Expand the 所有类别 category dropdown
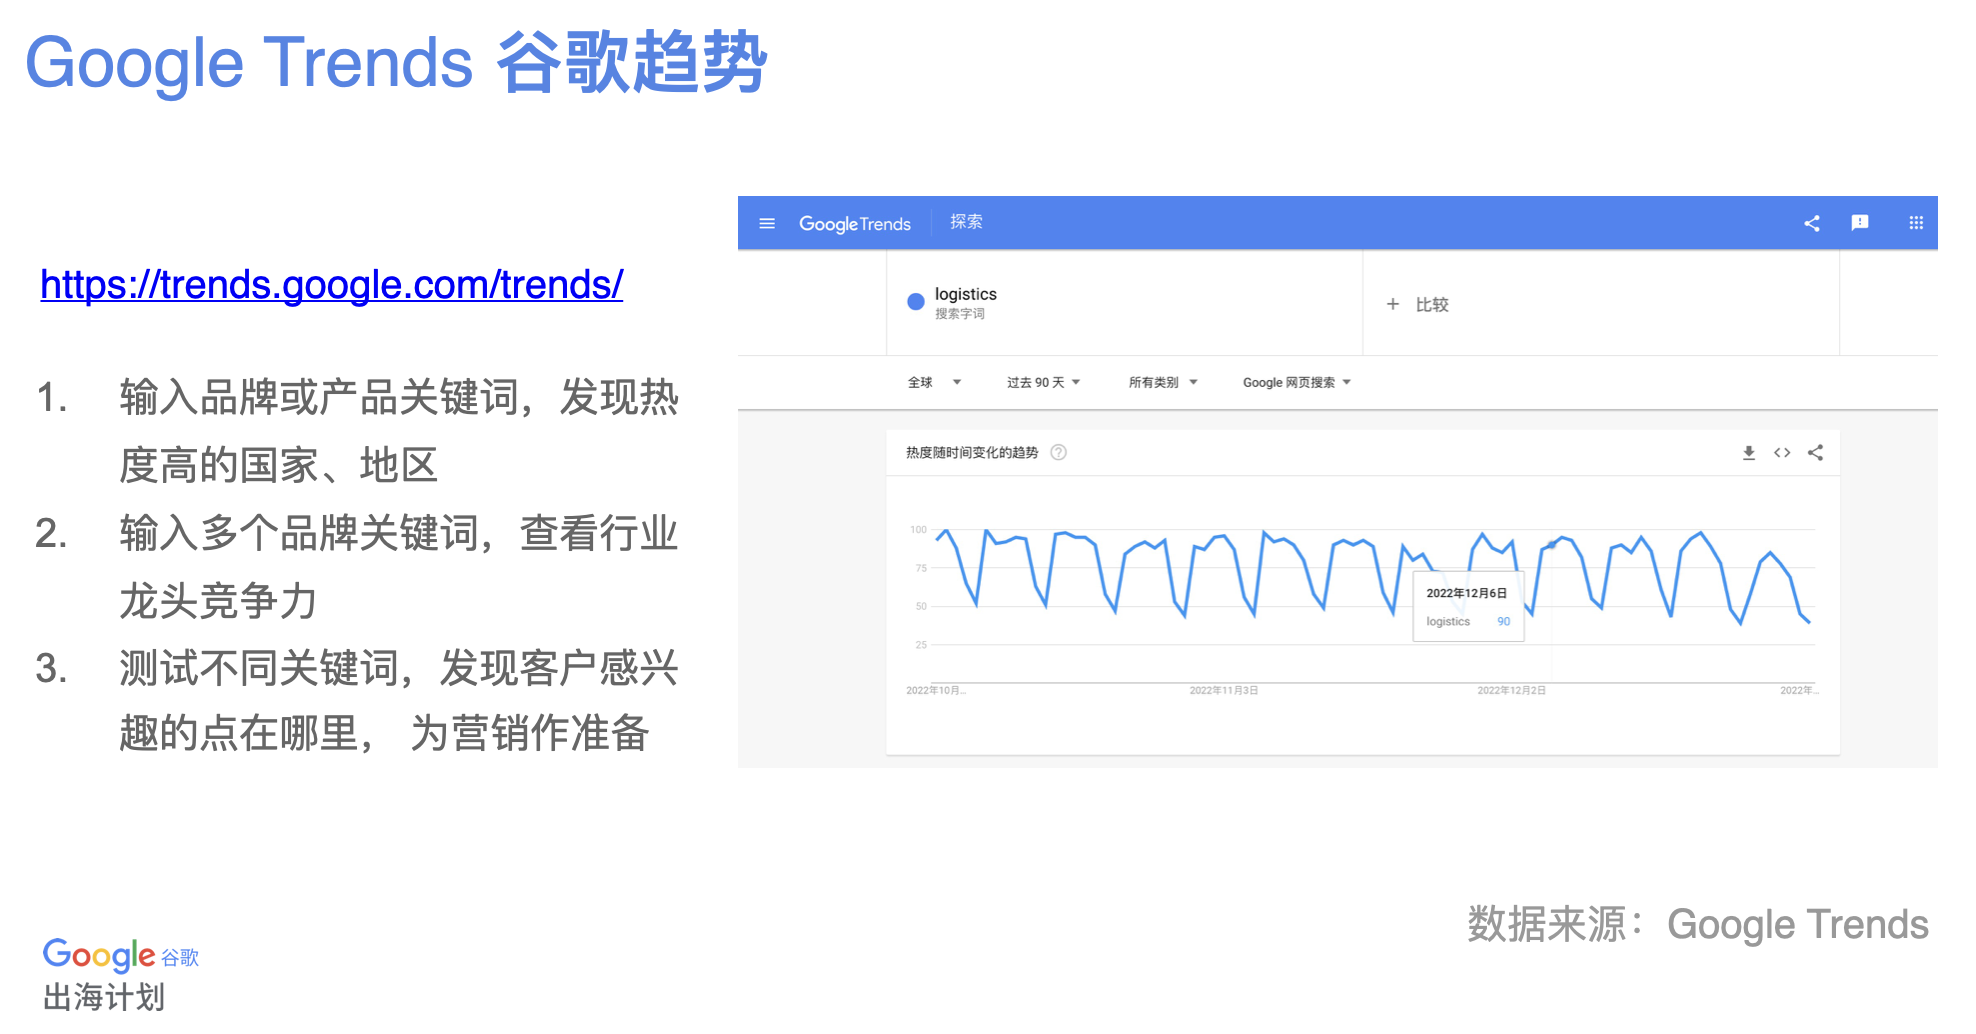Image resolution: width=1976 pixels, height=1034 pixels. click(x=1163, y=382)
